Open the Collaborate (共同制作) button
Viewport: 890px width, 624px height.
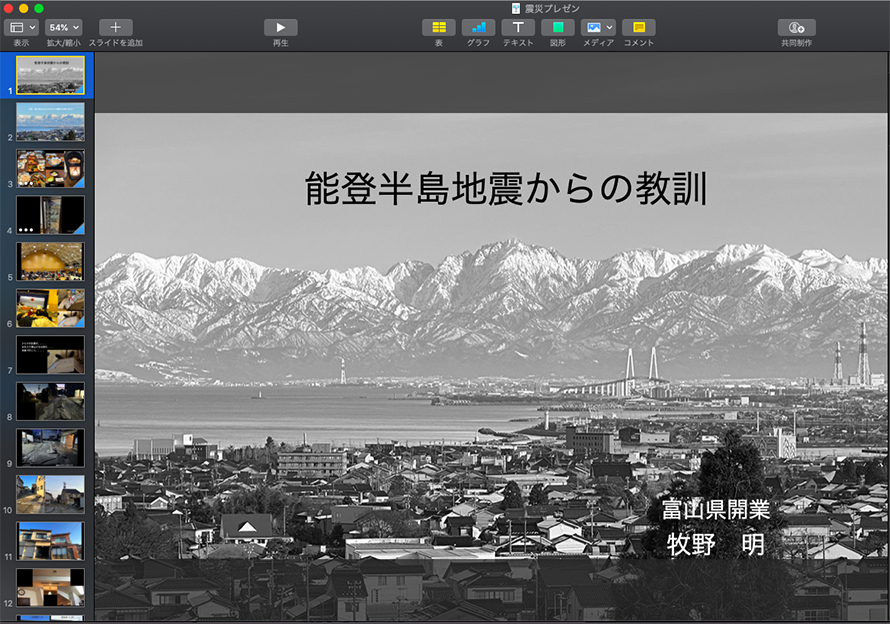[x=796, y=27]
